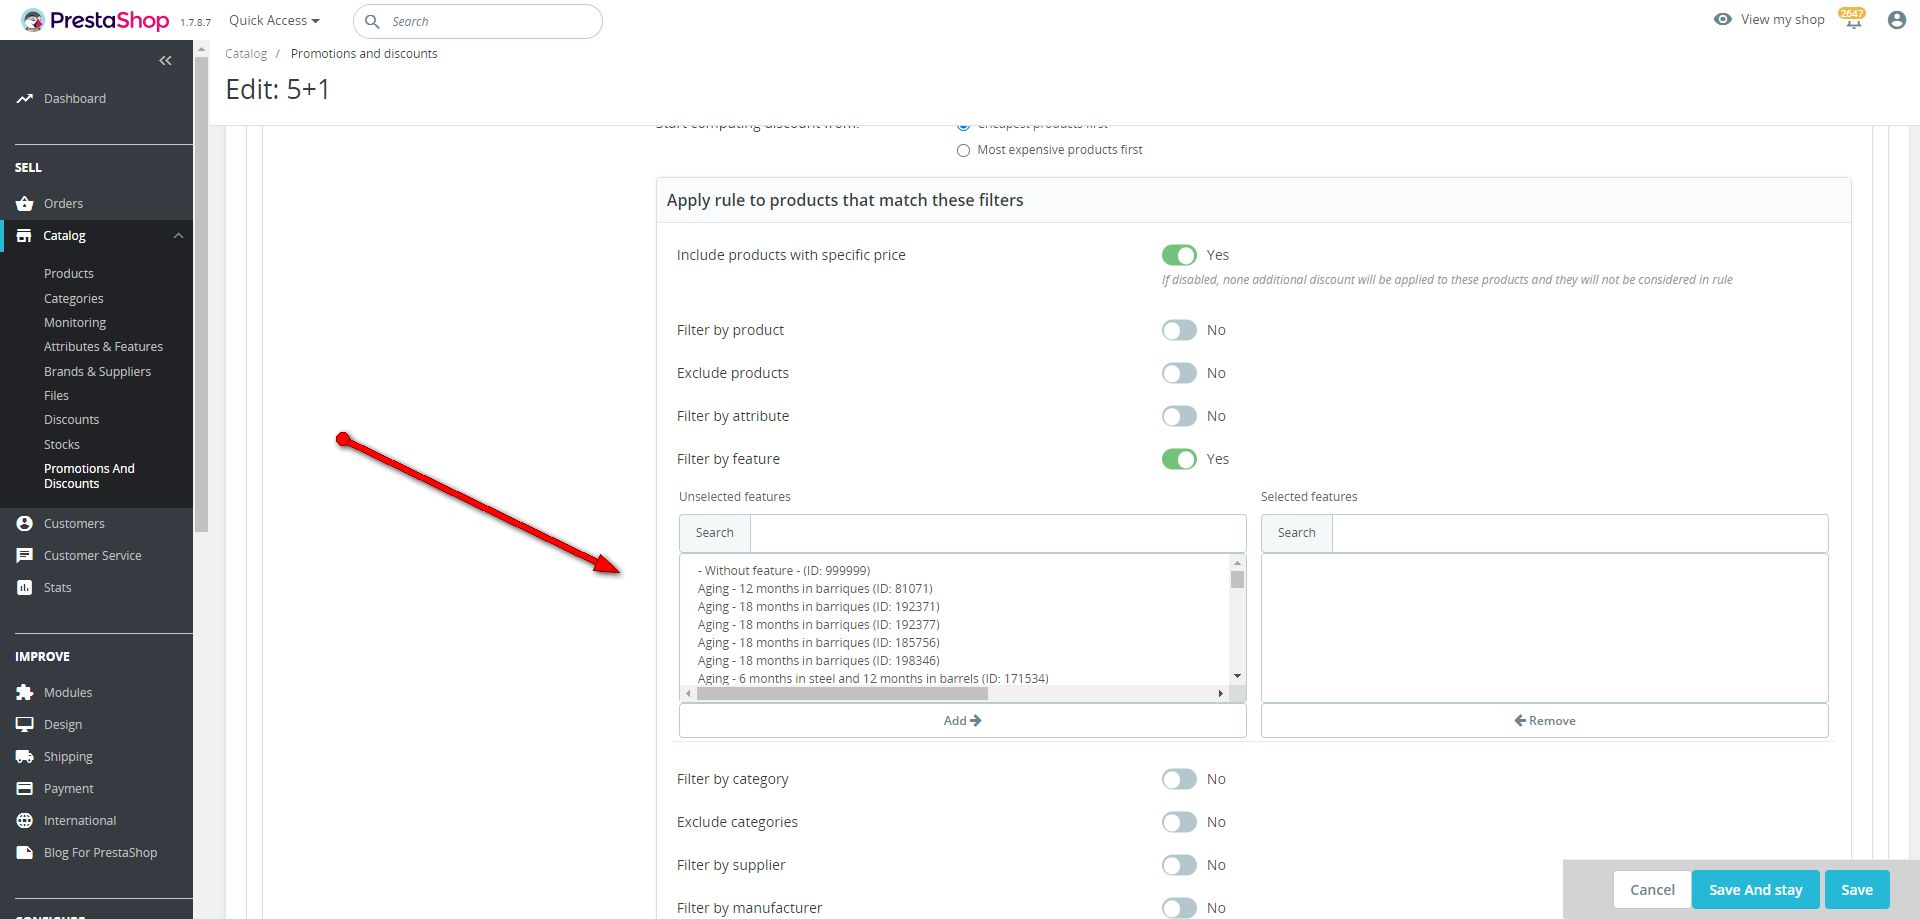Select 'Aging - 18 months in barriques (ID: 192371)'
This screenshot has height=919, width=1920.
[819, 607]
